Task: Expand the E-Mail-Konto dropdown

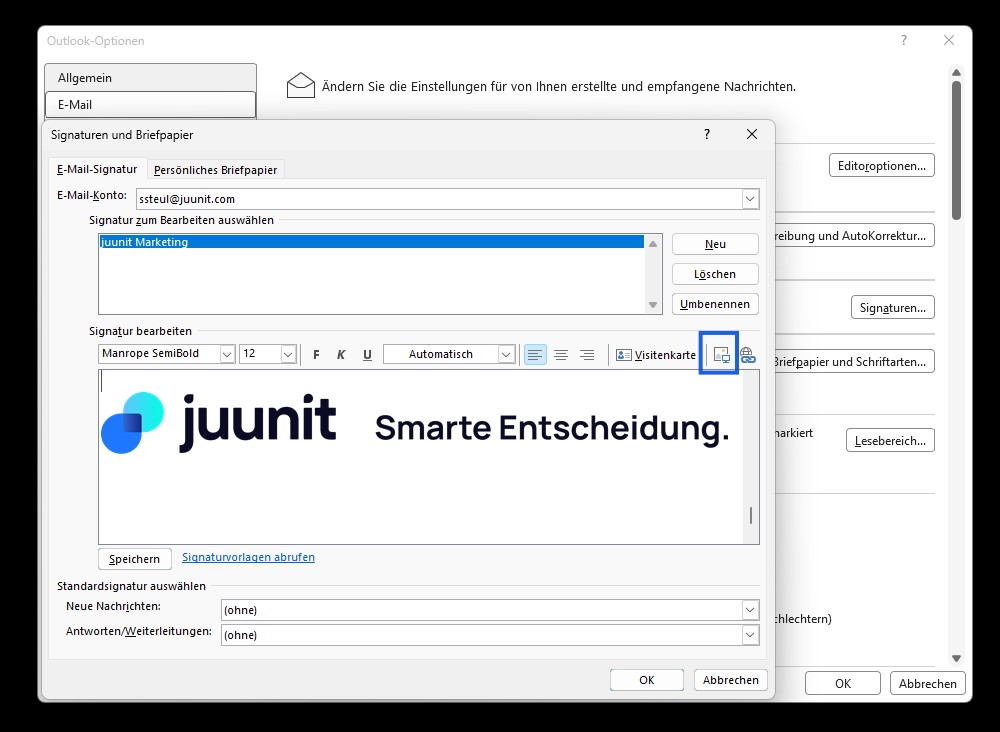Action: coord(750,199)
